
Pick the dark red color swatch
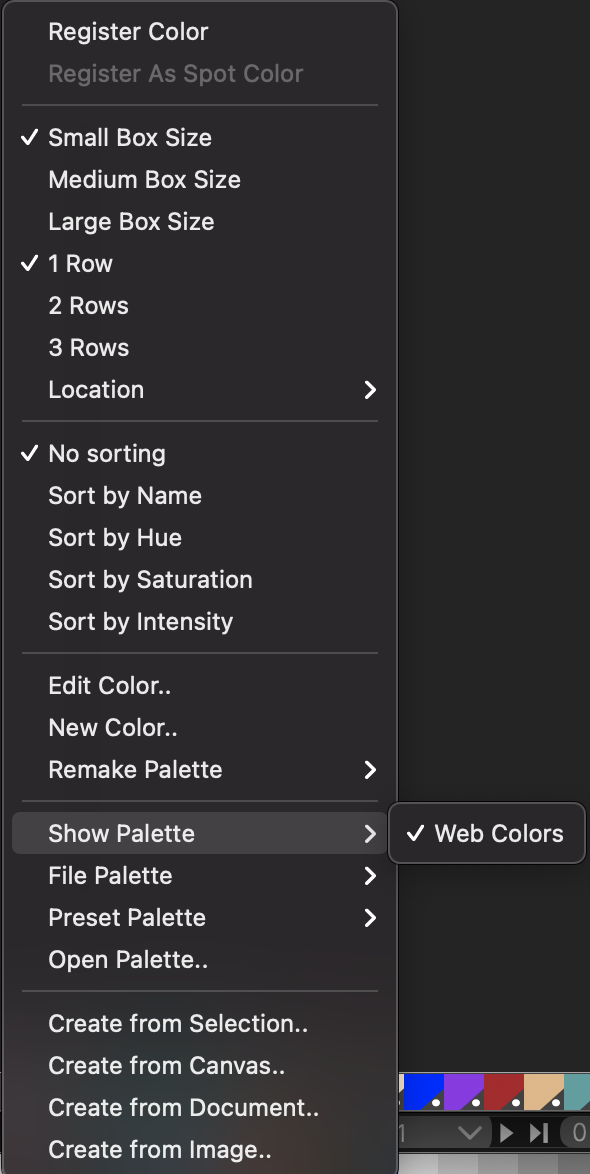[x=504, y=1092]
